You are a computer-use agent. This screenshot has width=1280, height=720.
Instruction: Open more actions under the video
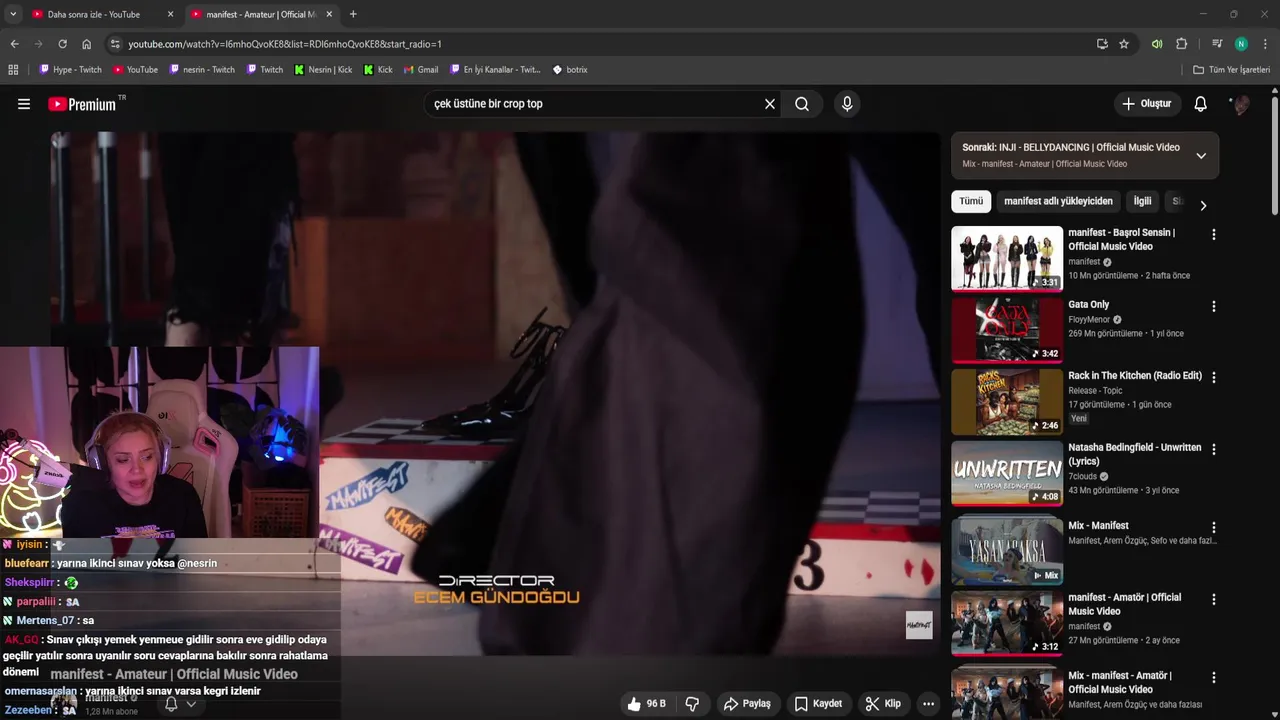(928, 704)
